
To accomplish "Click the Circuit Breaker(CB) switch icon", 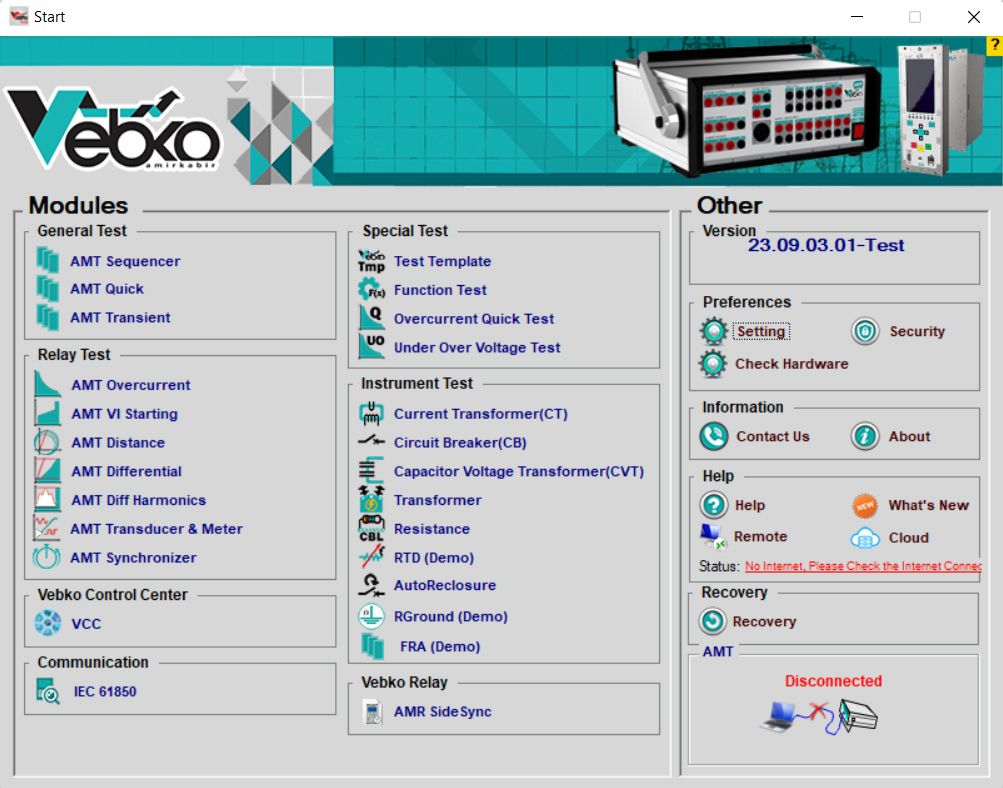I will [371, 442].
